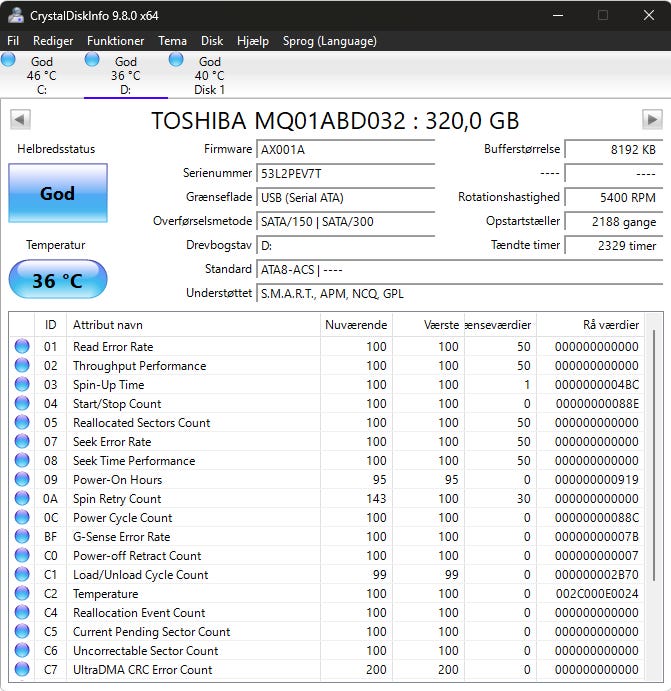Click the next disk right arrow

coord(652,120)
